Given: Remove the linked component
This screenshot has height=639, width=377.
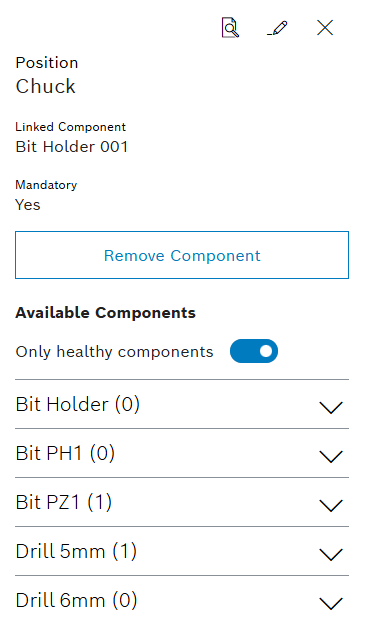Looking at the screenshot, I should click(182, 255).
